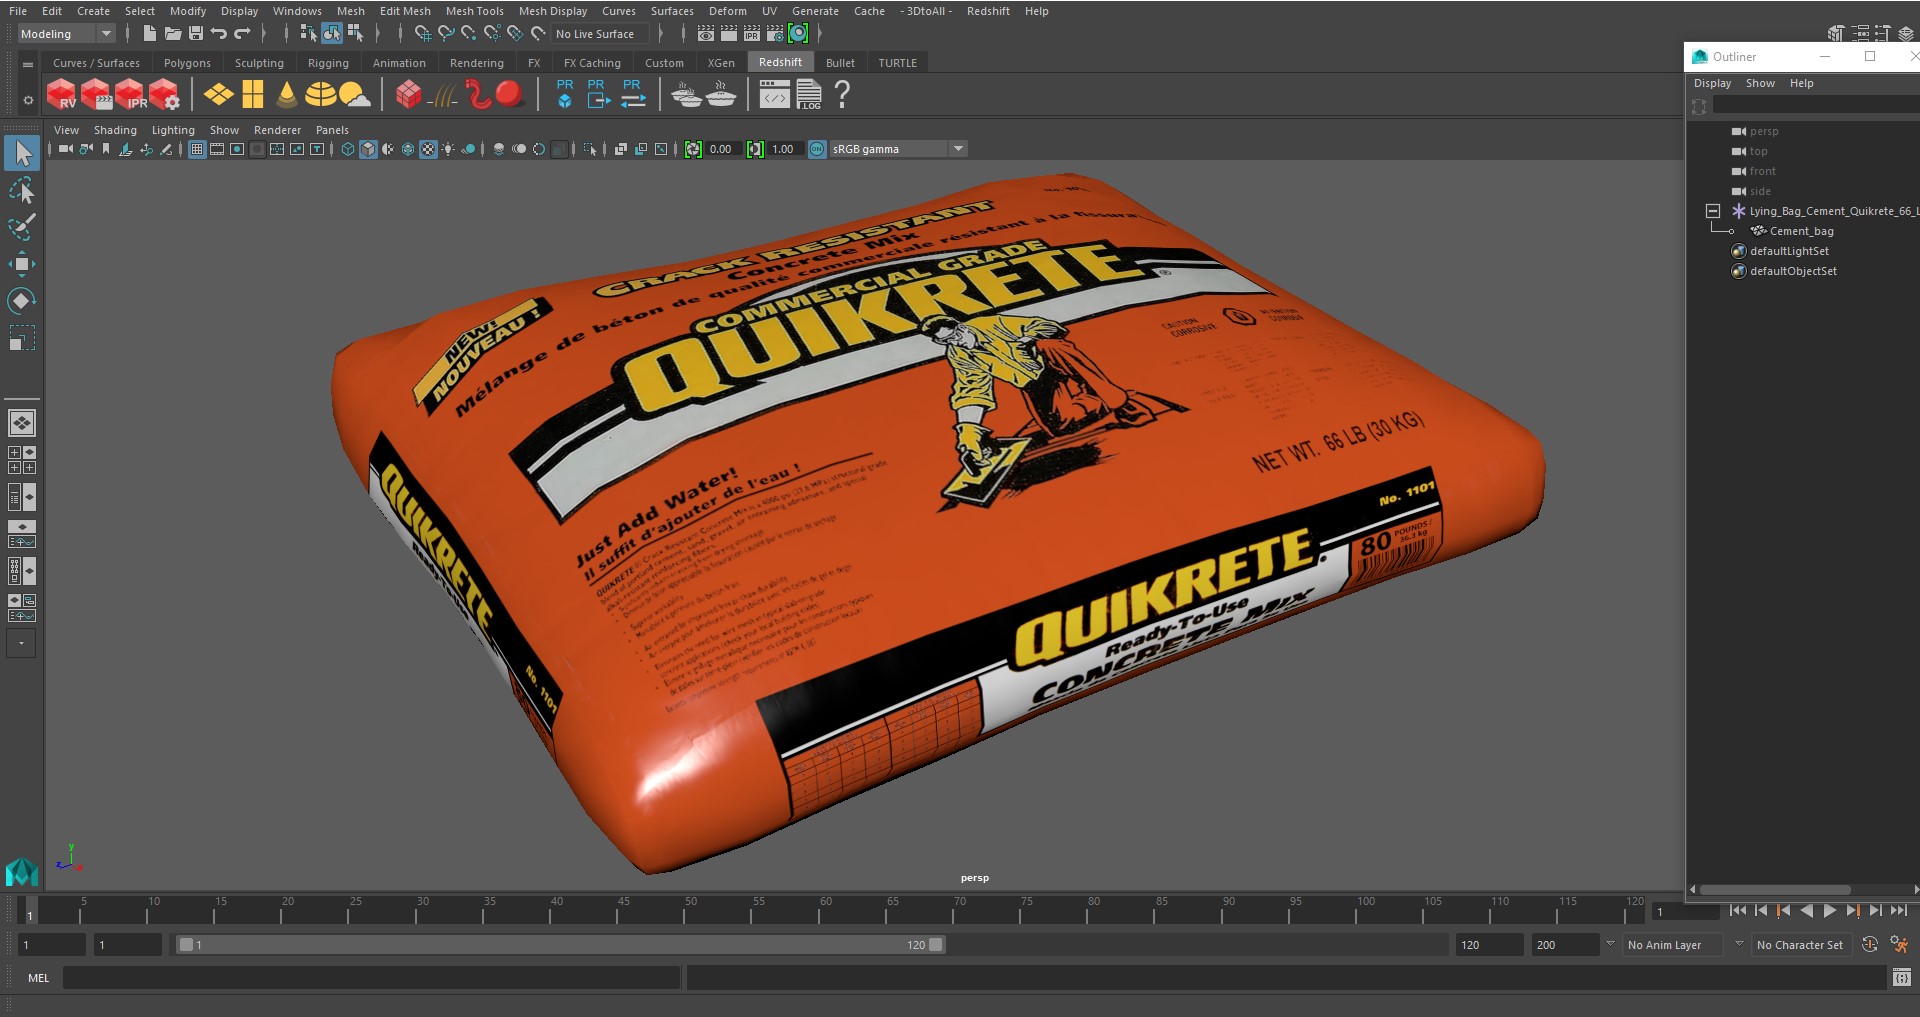Toggle isolate select in viewport toolbar

(590, 149)
